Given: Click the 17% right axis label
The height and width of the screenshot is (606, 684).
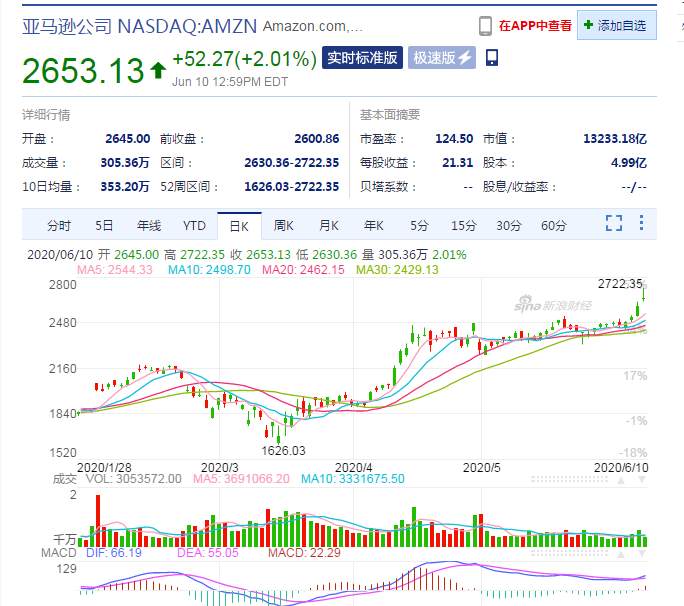Looking at the screenshot, I should pyautogui.click(x=635, y=376).
